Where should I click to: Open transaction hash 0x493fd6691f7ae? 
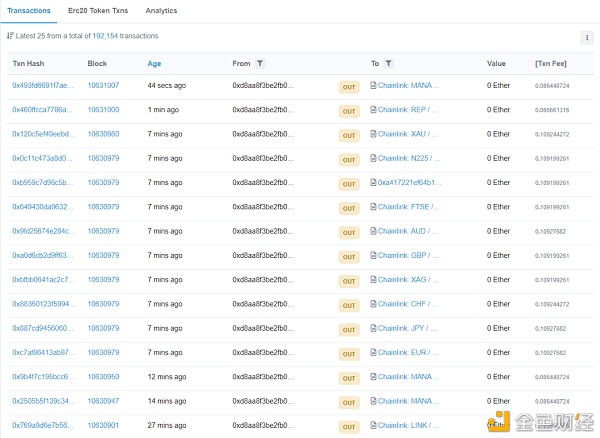[x=43, y=85]
